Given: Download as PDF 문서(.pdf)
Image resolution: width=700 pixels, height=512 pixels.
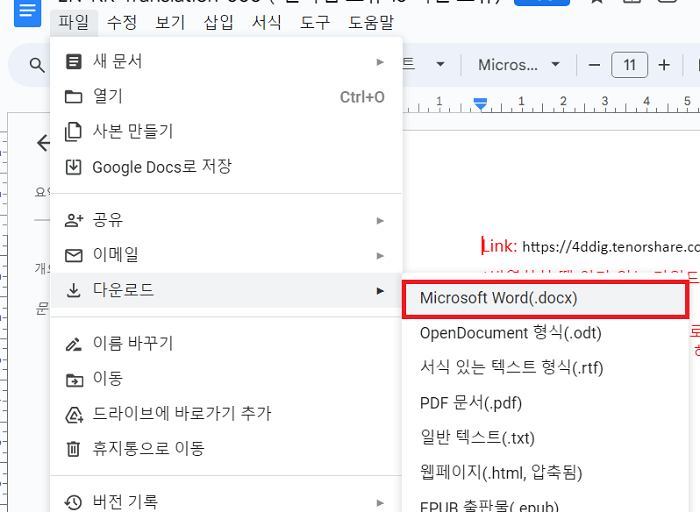Looking at the screenshot, I should [545, 403].
